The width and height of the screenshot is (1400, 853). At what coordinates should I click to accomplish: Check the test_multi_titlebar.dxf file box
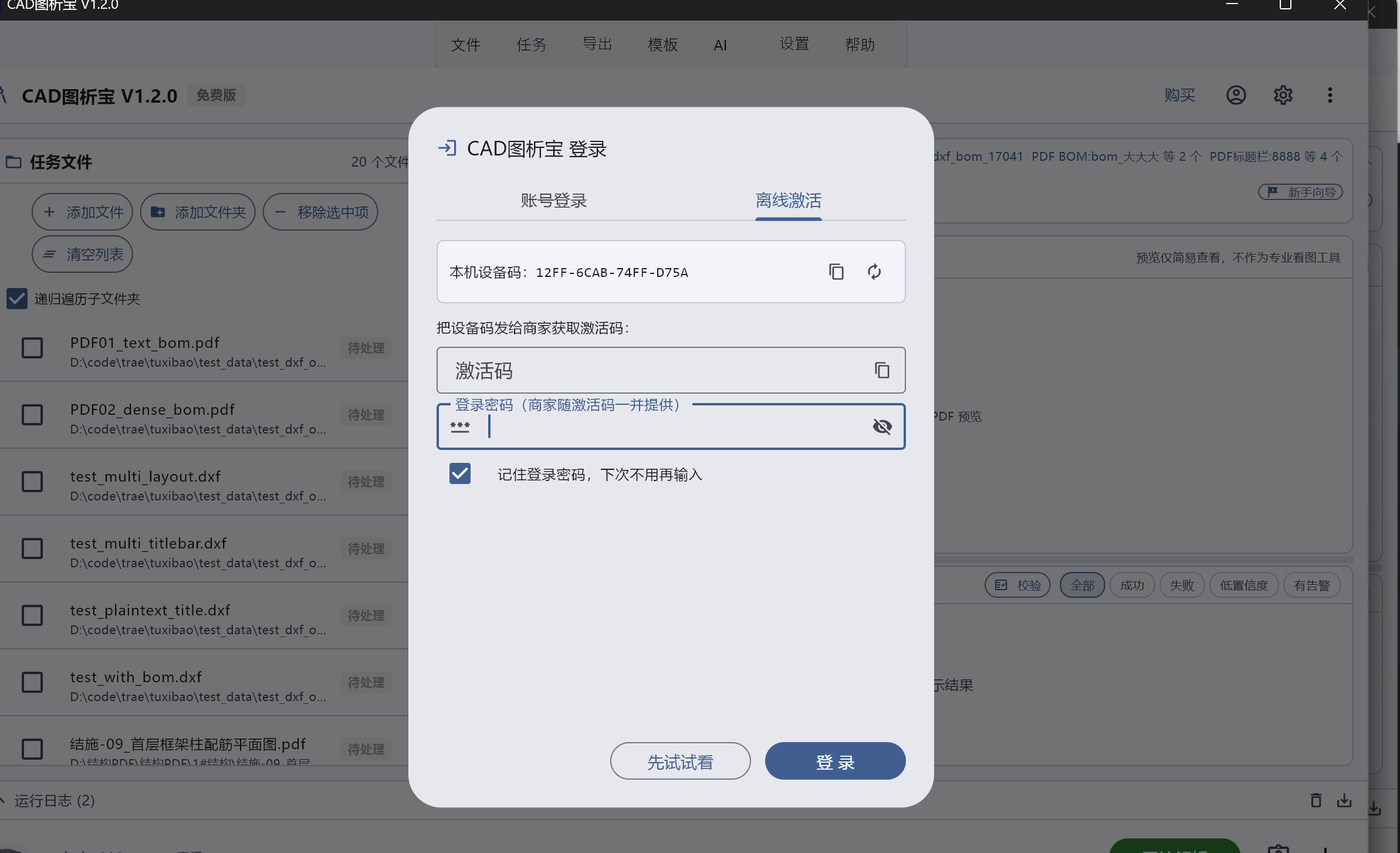(32, 548)
